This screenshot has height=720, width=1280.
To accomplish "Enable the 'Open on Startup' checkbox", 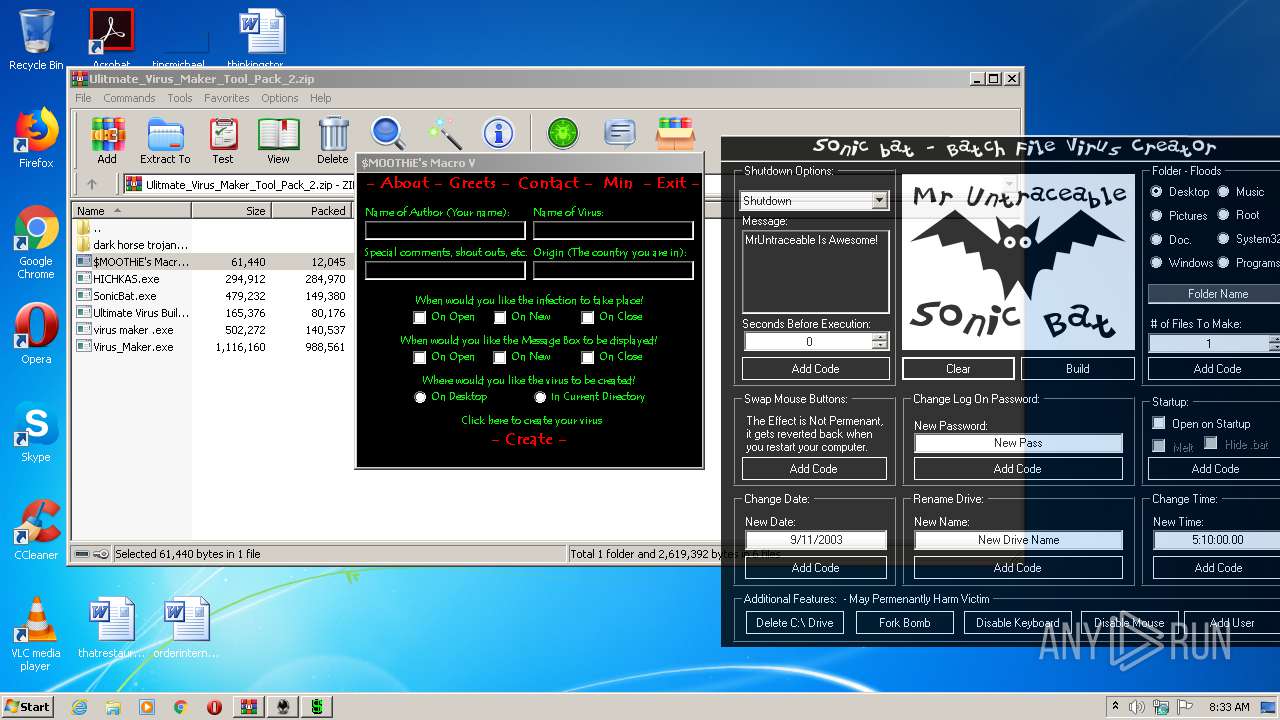I will click(x=1159, y=423).
